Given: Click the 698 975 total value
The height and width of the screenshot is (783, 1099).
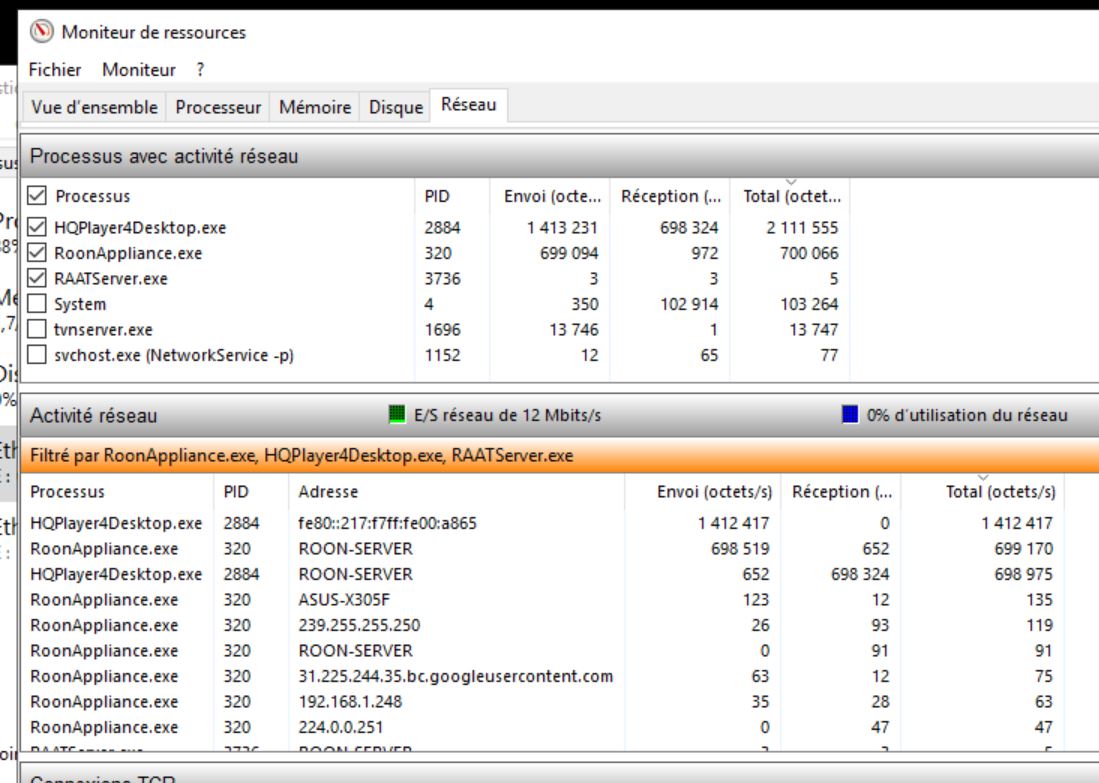Looking at the screenshot, I should (1023, 574).
